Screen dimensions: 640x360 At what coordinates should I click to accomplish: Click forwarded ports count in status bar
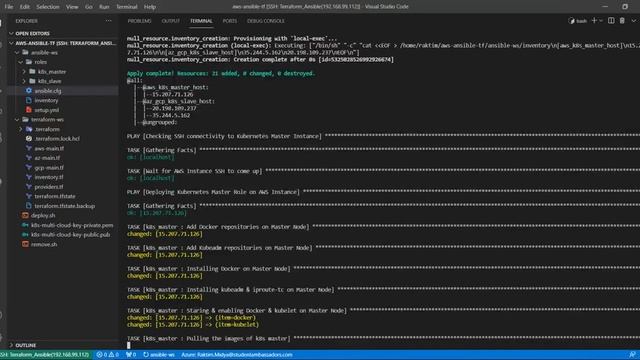(131, 355)
